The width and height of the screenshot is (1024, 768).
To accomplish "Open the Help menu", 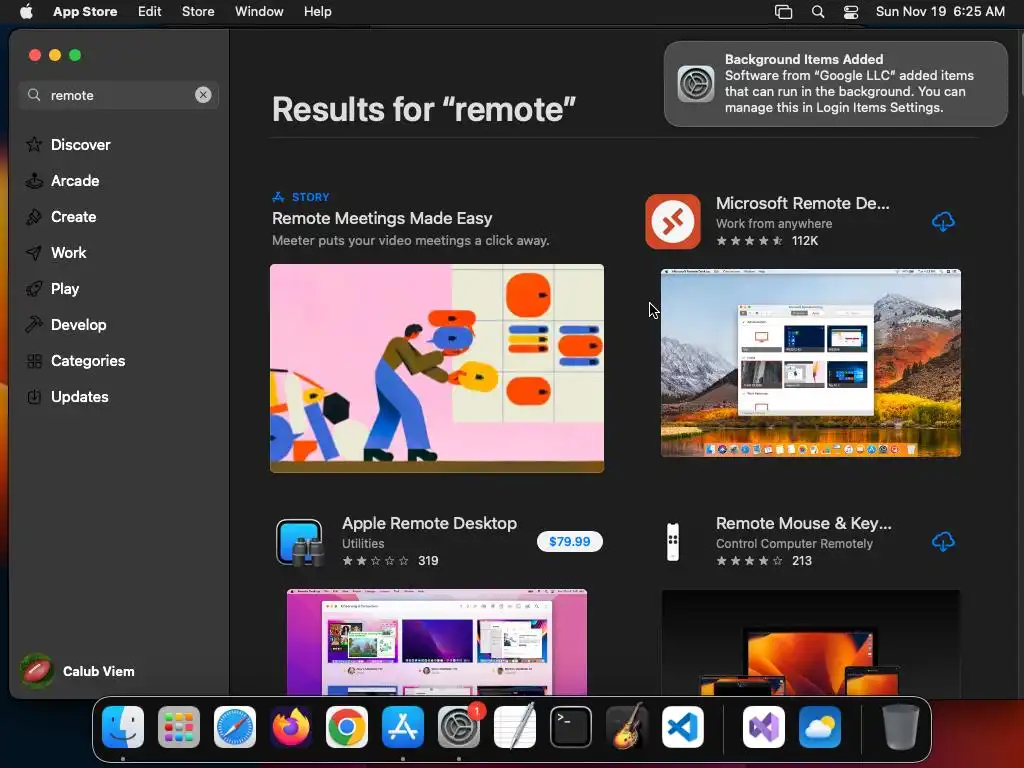I will click(x=317, y=11).
